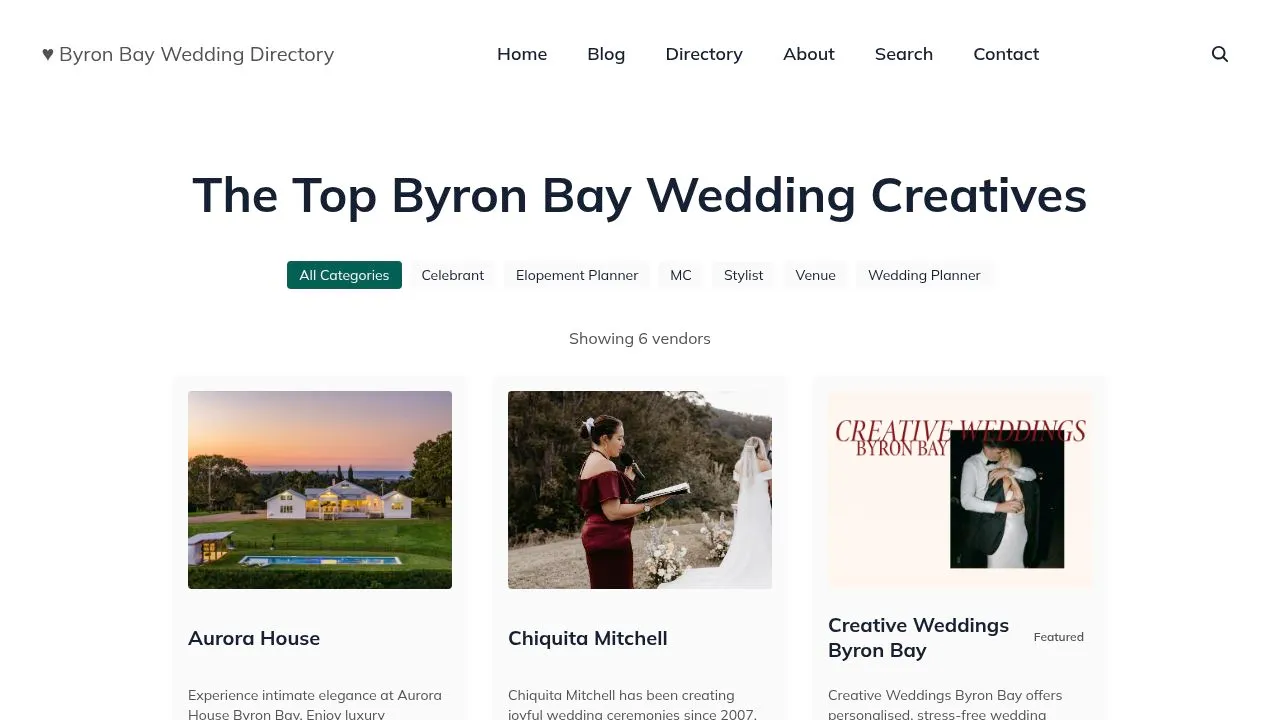This screenshot has height=720, width=1280.
Task: Open Creative Weddings Byron Bay listing
Action: pyautogui.click(x=918, y=637)
